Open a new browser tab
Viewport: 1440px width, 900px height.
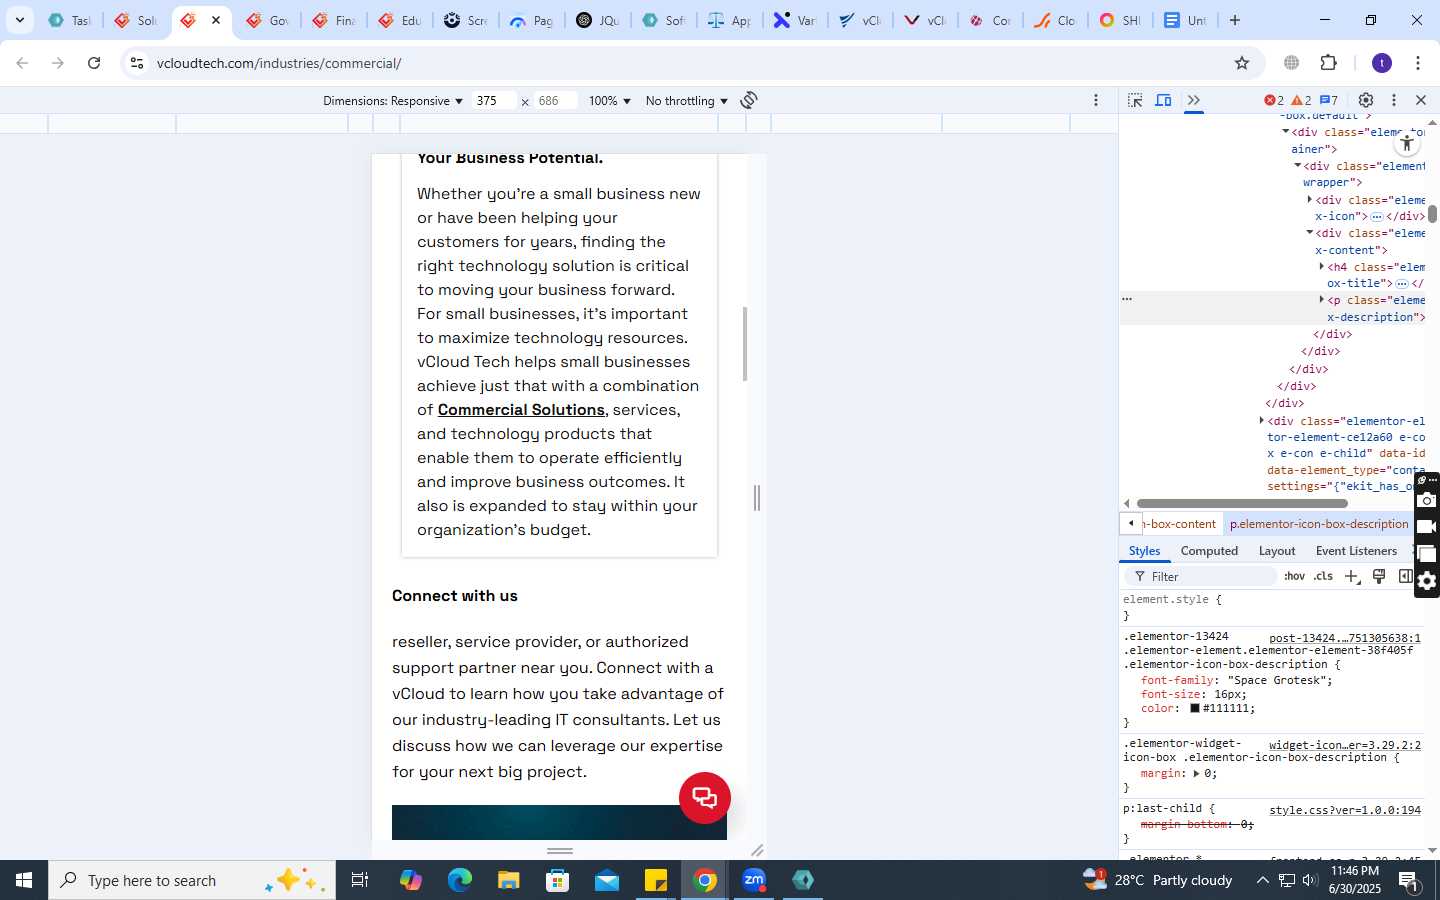pos(1235,20)
